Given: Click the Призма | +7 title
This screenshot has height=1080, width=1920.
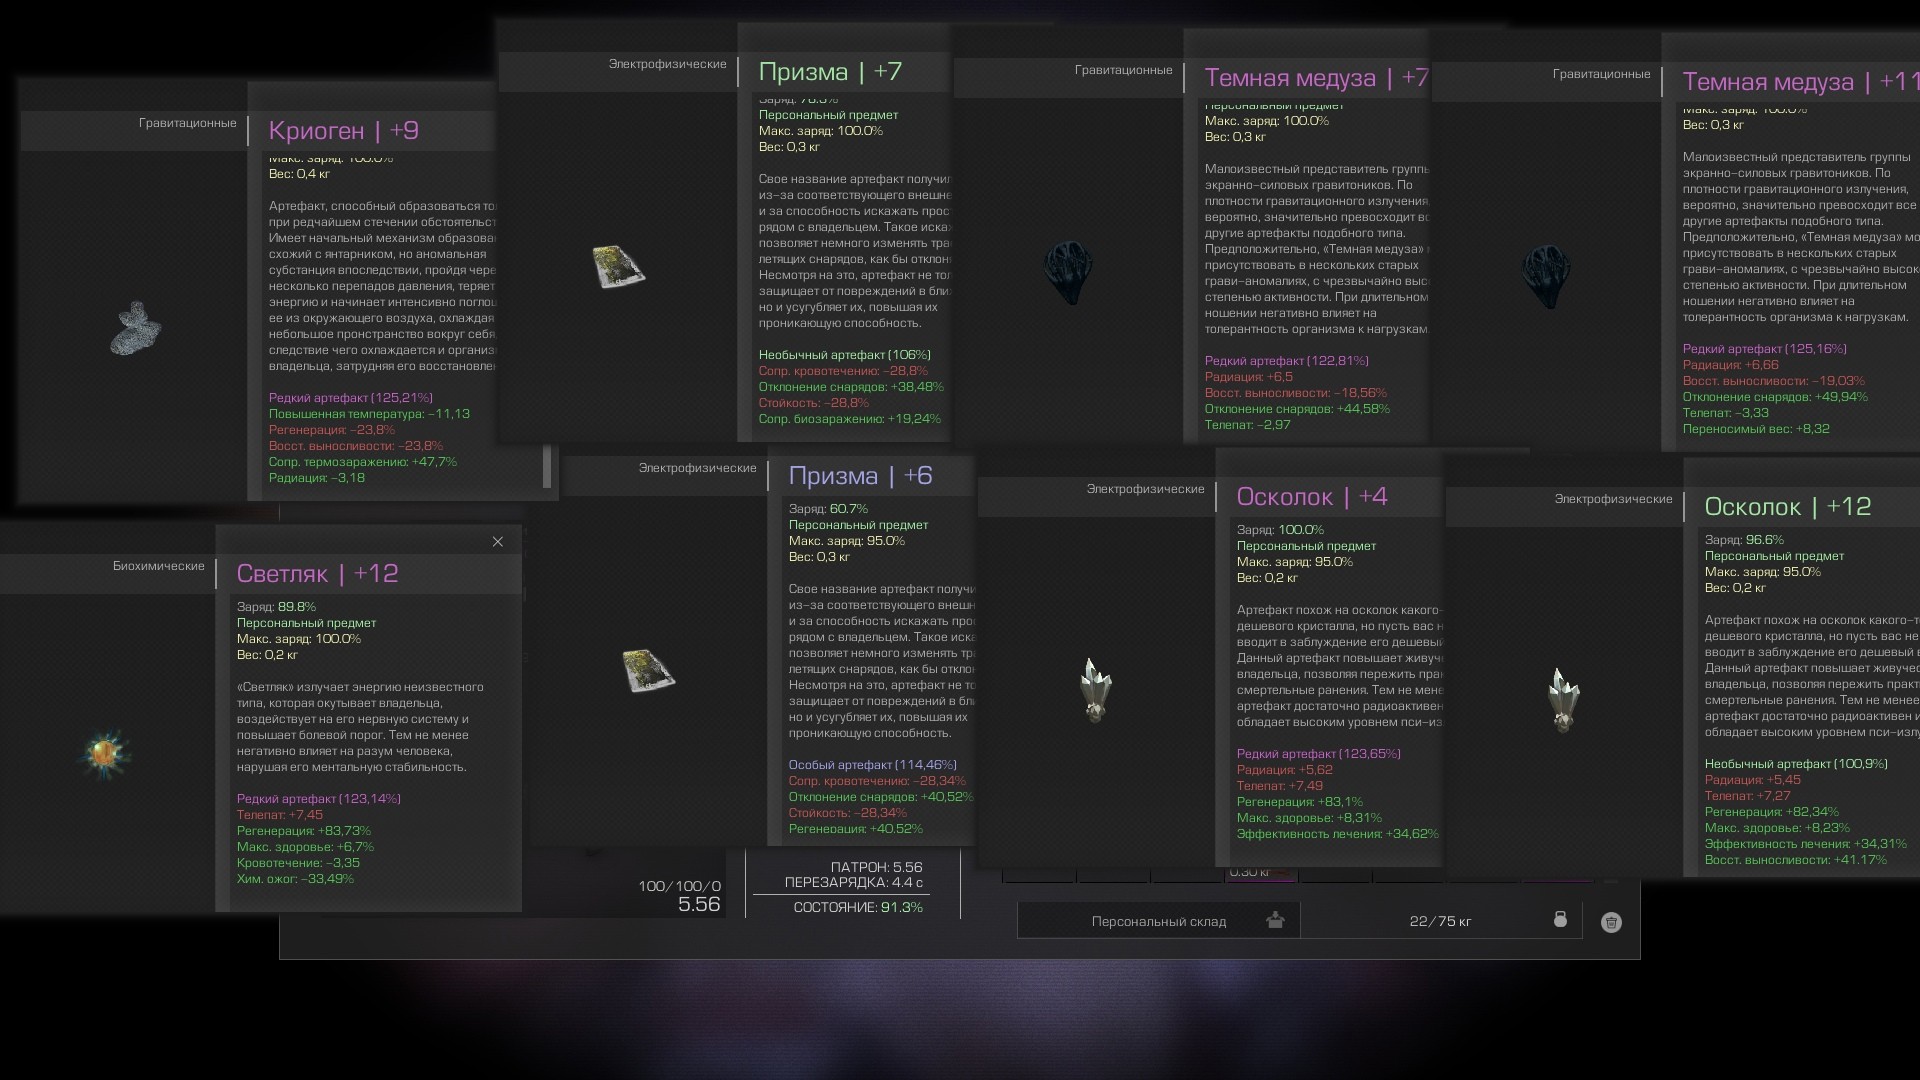Looking at the screenshot, I should pos(830,72).
